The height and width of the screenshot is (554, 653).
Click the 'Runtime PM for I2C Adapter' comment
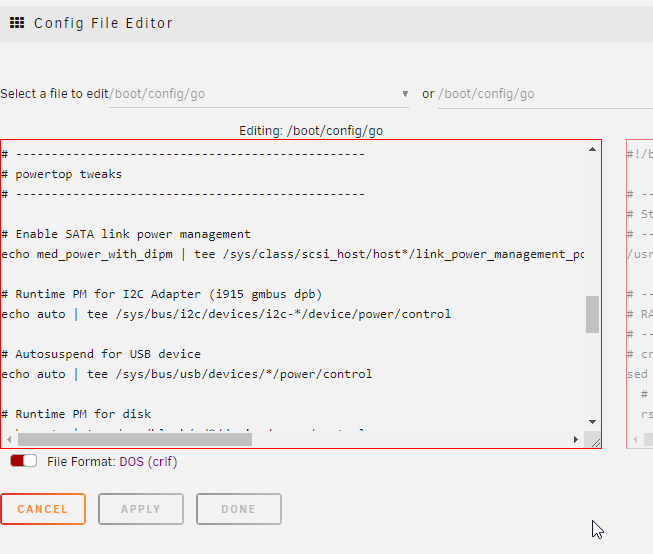(162, 294)
